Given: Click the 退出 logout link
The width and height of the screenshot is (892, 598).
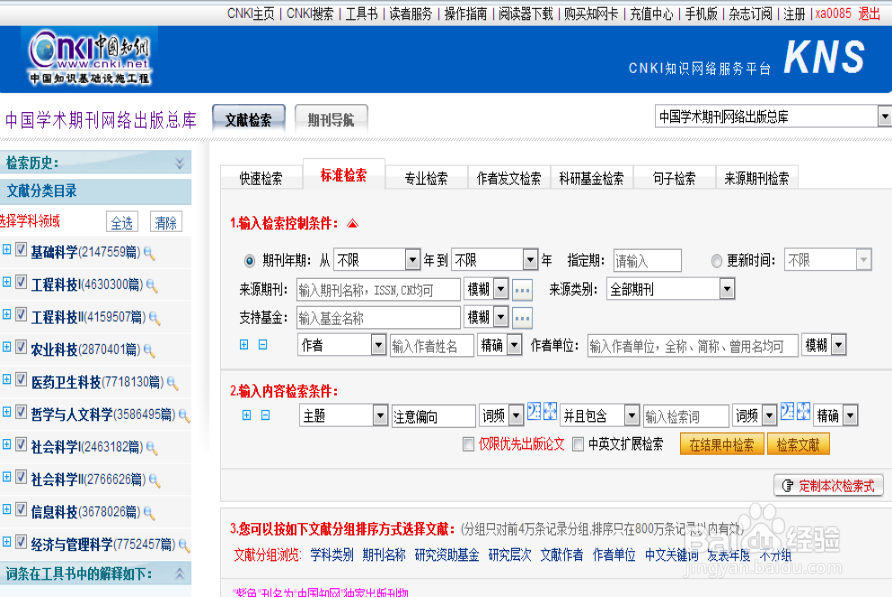Looking at the screenshot, I should [869, 14].
